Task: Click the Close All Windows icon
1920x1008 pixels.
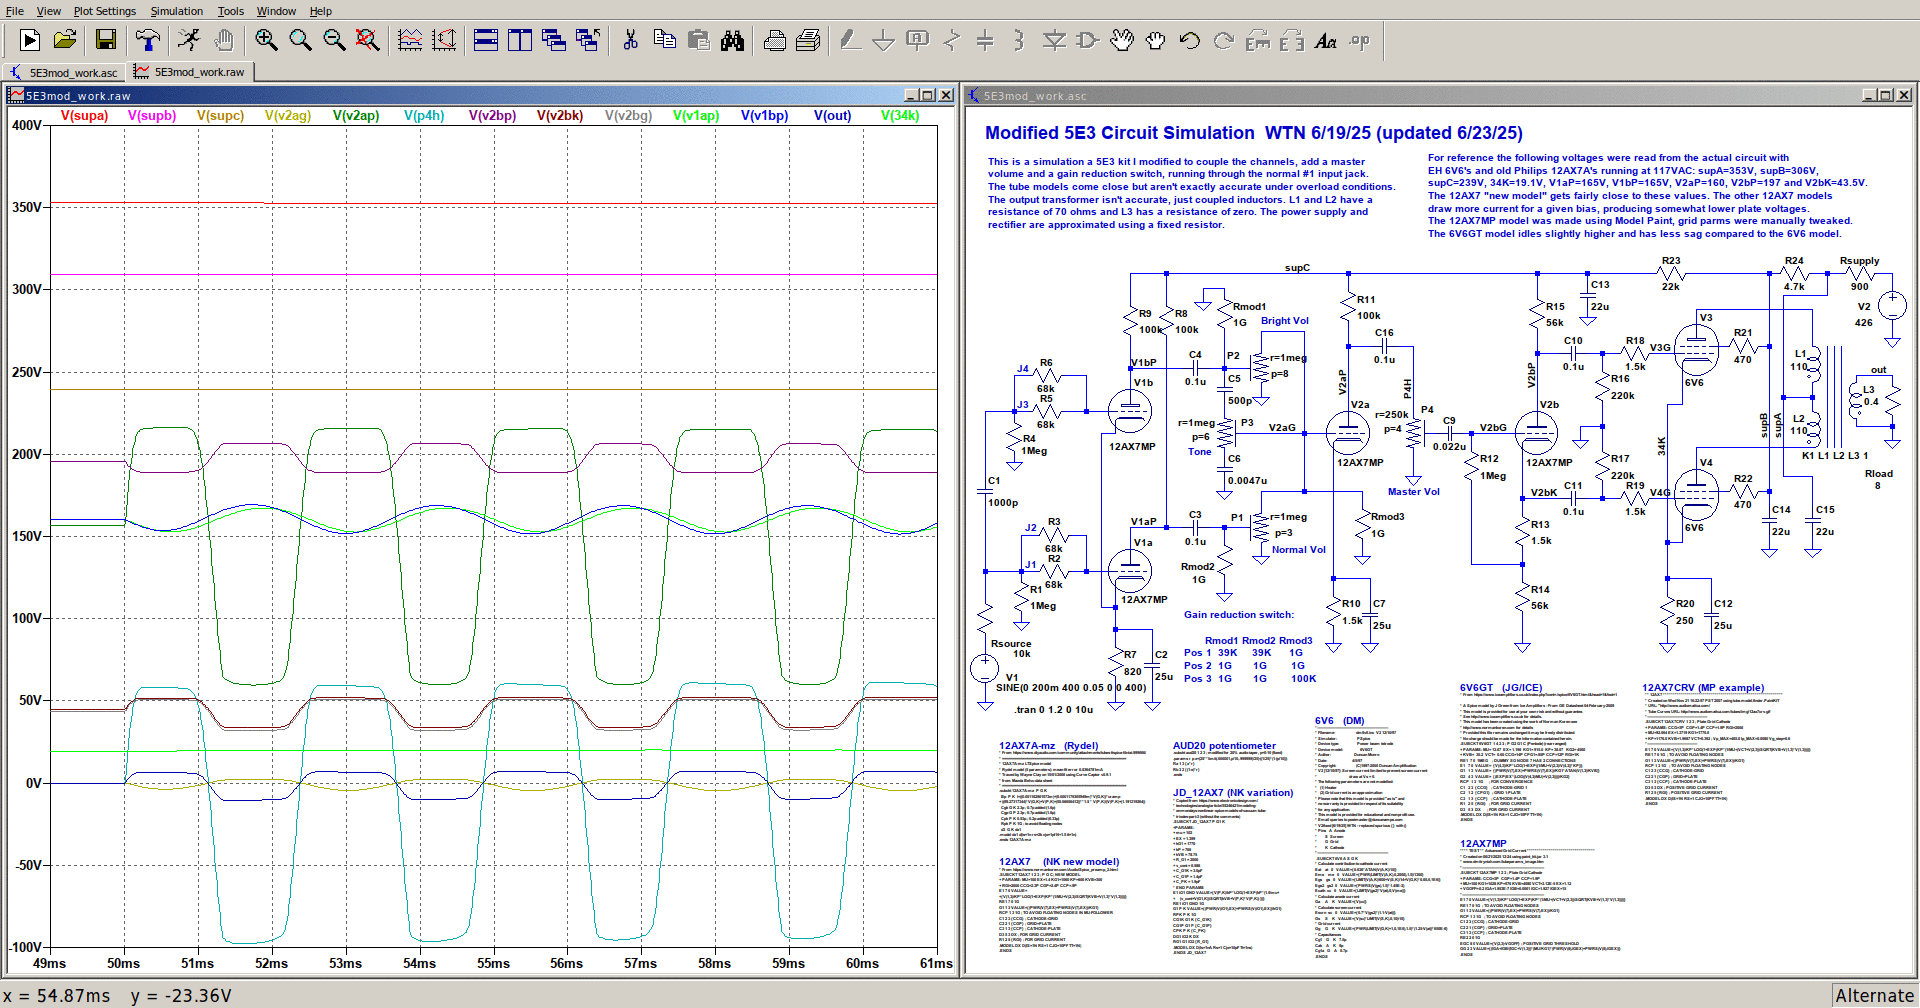Action: point(588,40)
